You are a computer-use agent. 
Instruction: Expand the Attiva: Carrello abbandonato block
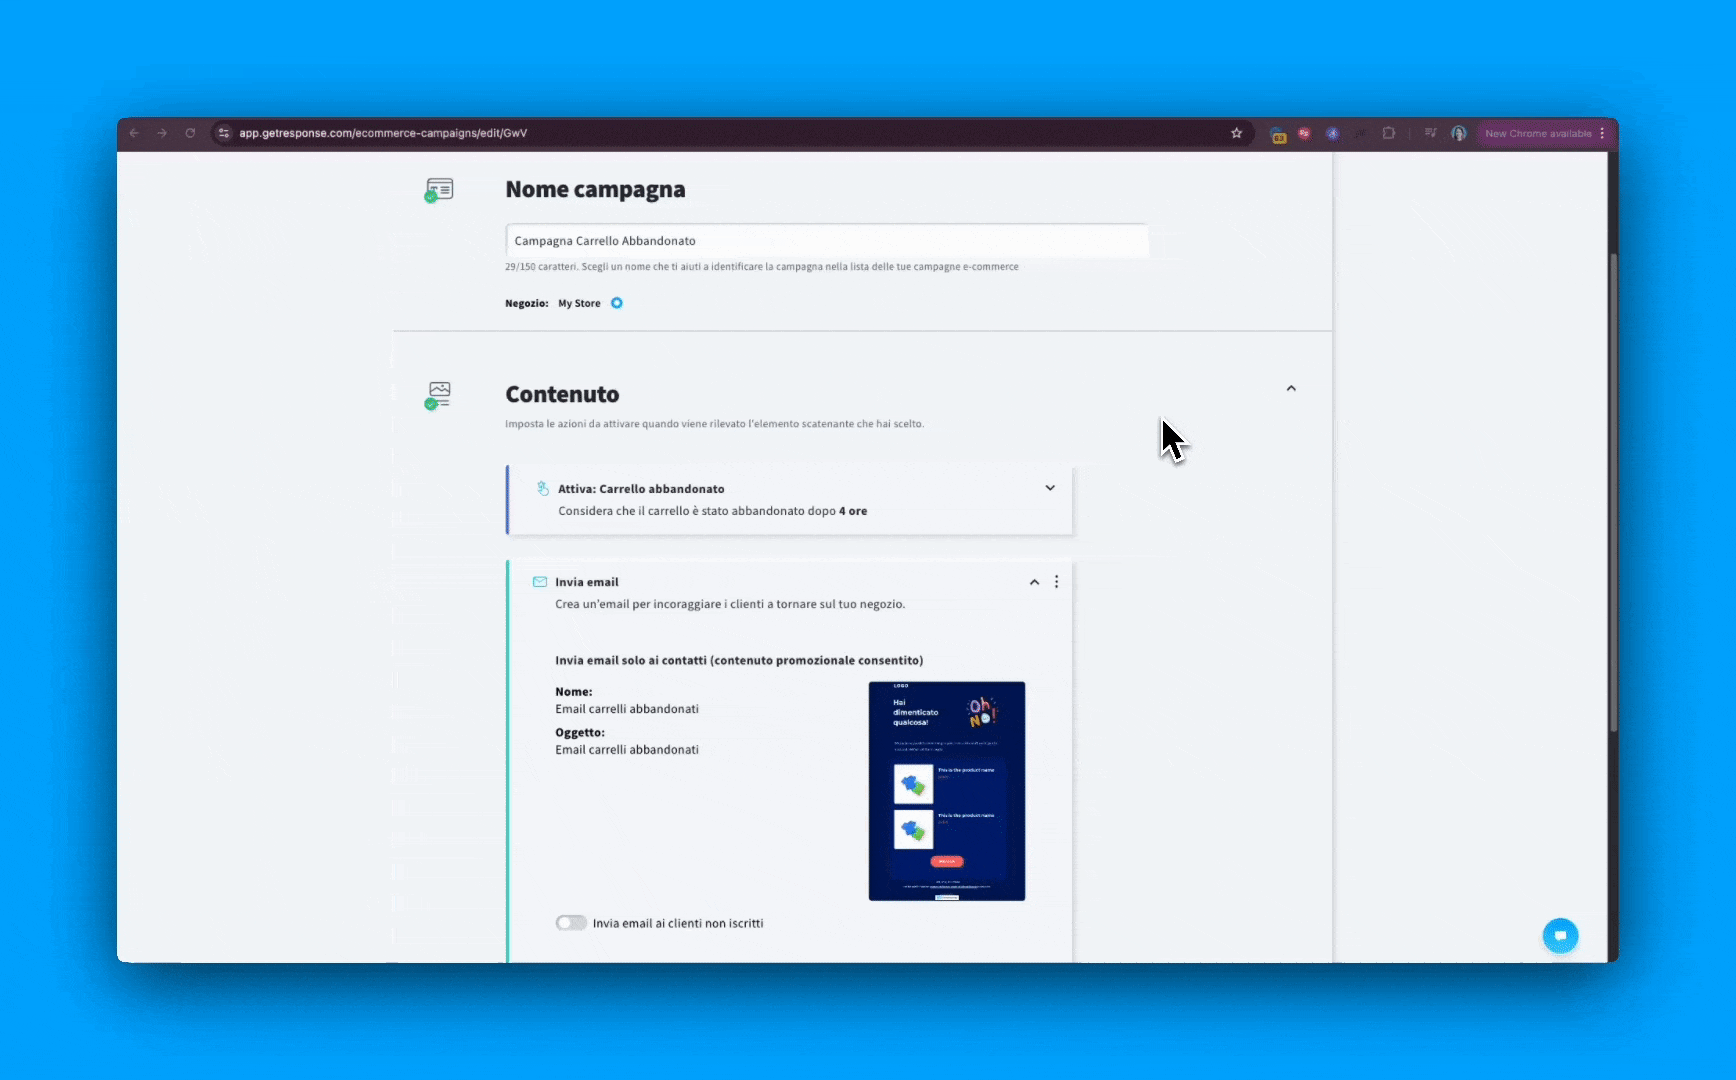1050,488
